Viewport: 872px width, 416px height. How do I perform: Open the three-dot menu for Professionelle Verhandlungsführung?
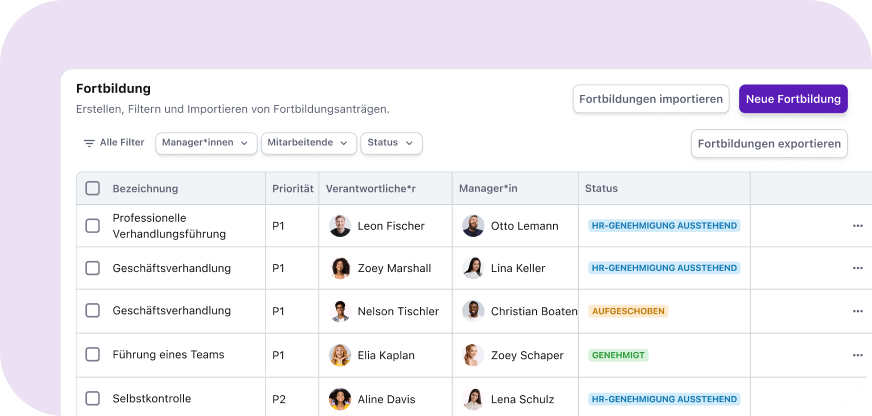point(857,226)
